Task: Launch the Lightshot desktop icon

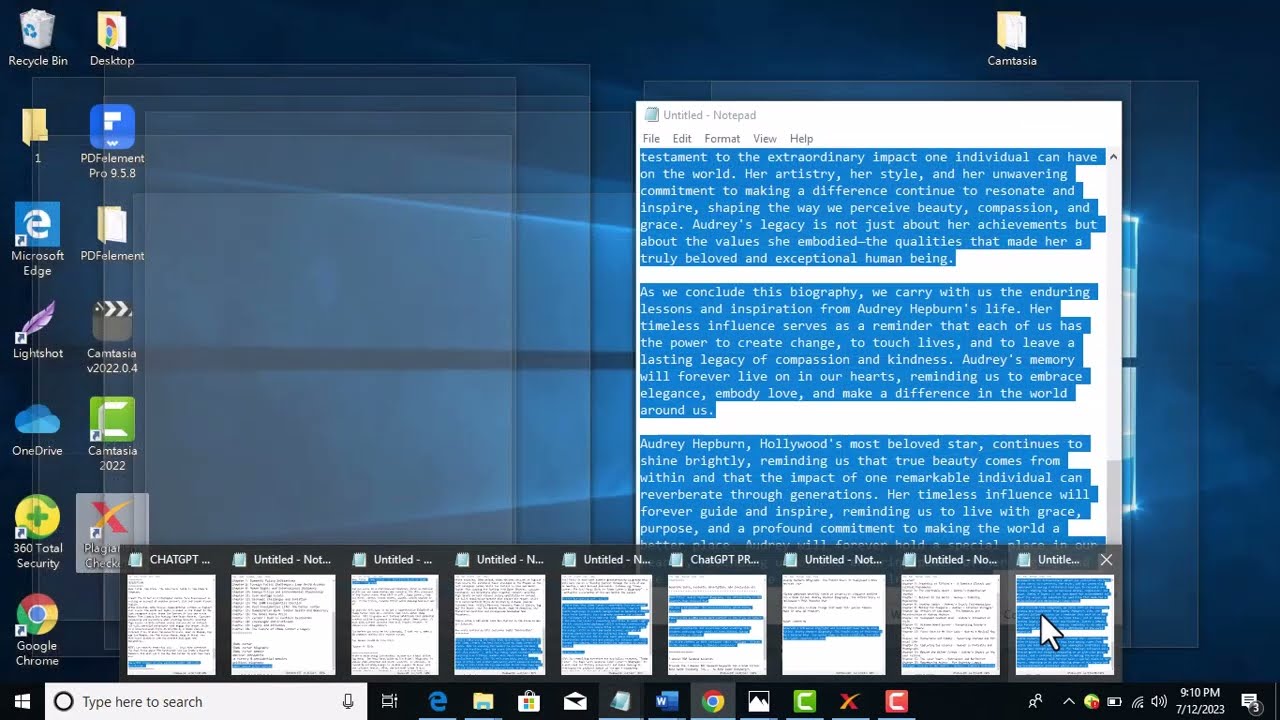Action: tap(37, 330)
